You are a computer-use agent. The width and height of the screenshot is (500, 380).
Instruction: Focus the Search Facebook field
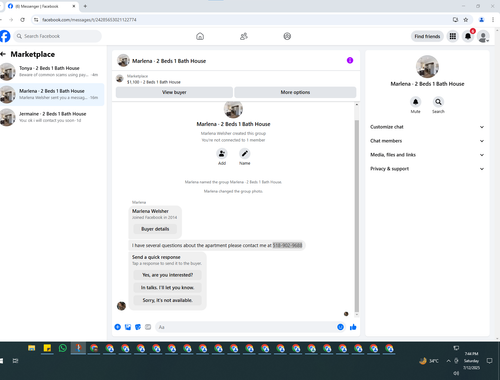coord(57,36)
